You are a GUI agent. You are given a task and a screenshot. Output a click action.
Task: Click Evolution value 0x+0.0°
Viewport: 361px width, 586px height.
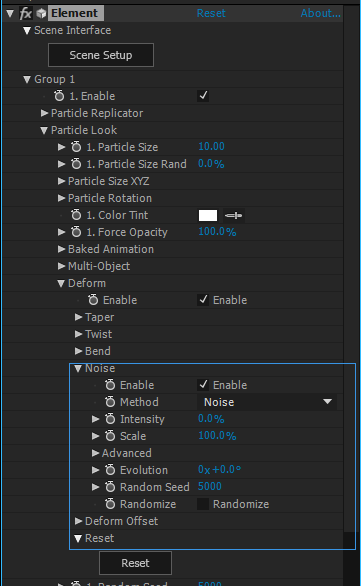219,469
